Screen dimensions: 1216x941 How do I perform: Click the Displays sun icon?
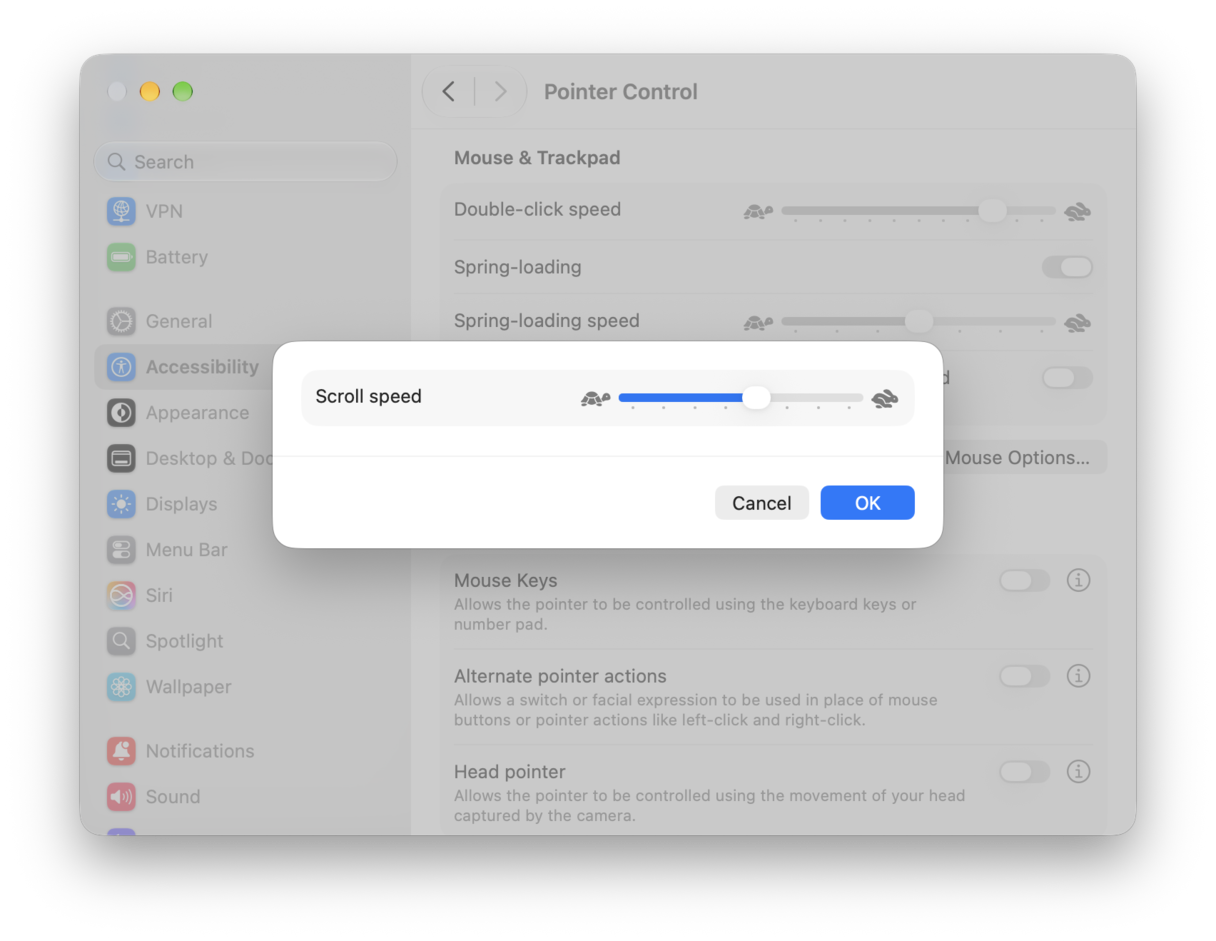[x=121, y=504]
